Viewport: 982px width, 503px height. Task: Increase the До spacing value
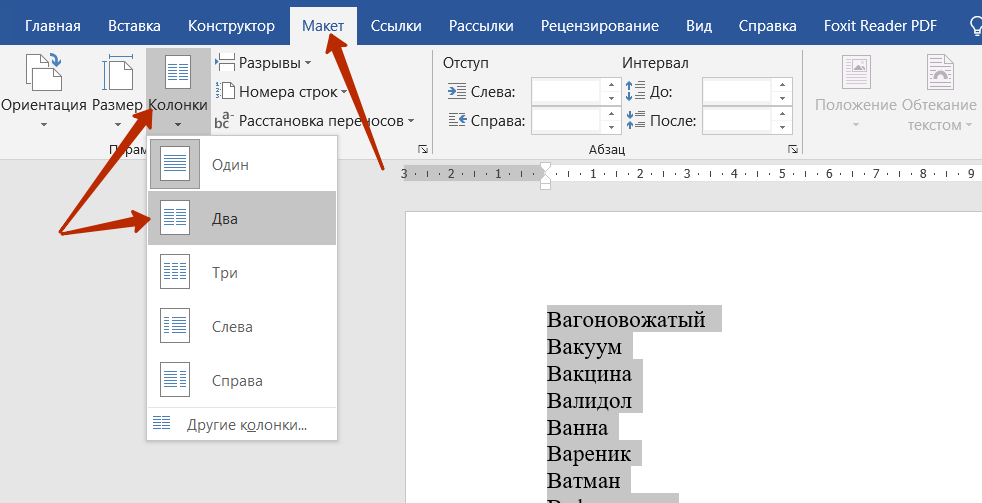point(782,85)
